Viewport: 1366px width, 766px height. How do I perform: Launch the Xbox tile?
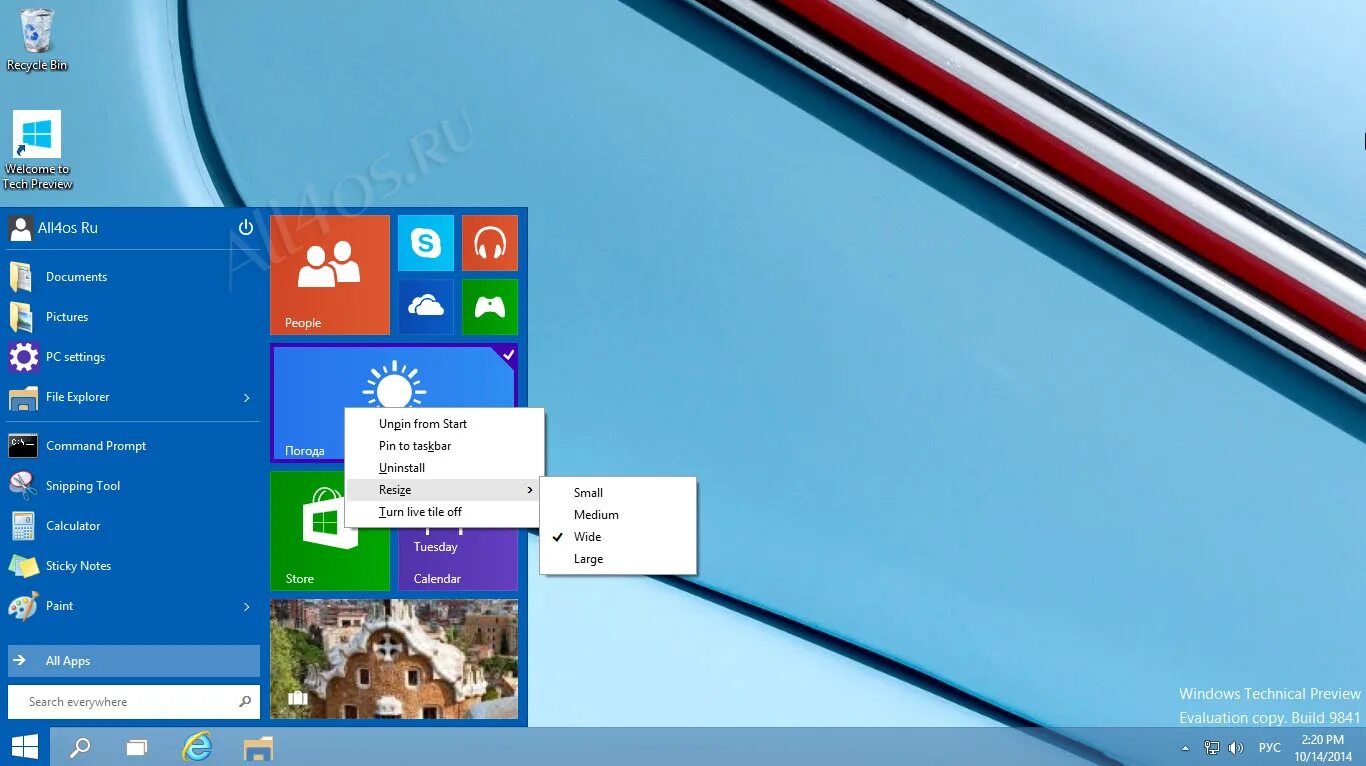[490, 307]
